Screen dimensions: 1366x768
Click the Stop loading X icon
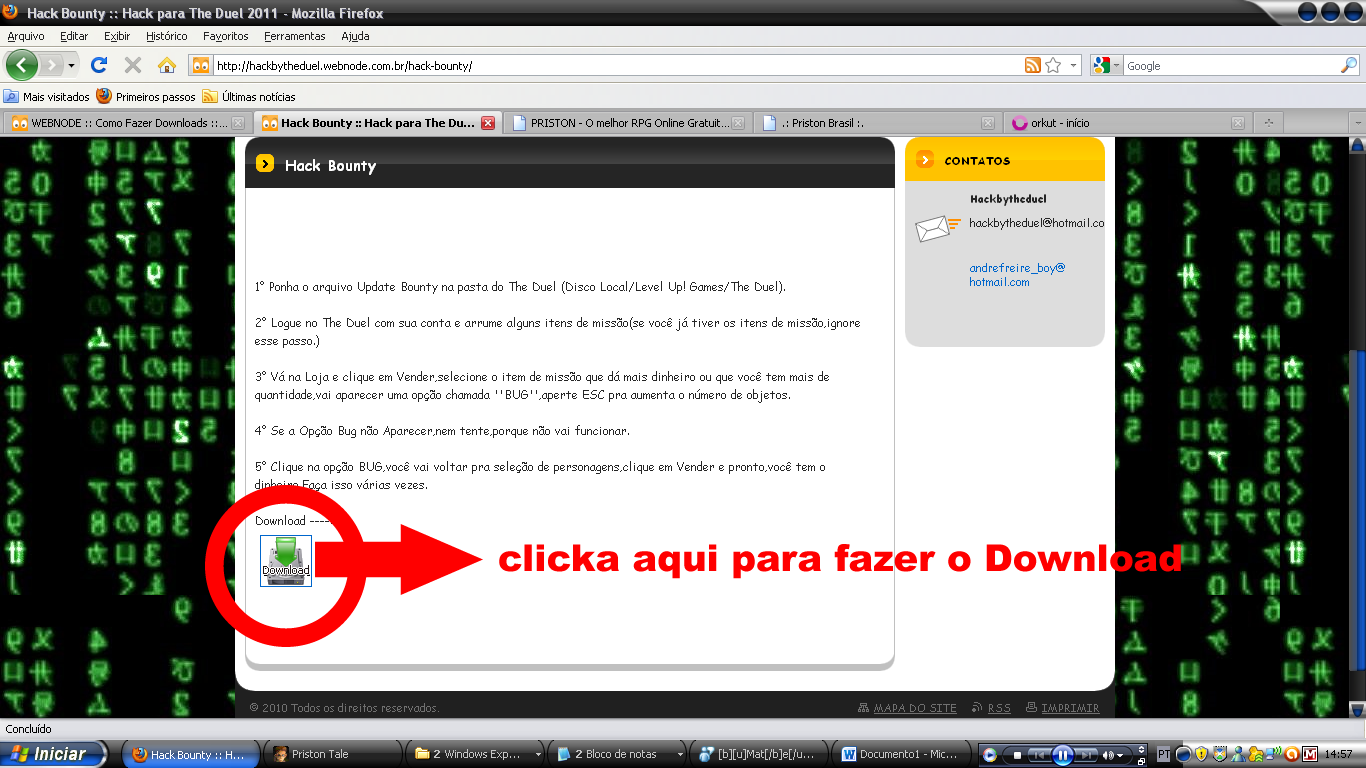click(x=132, y=65)
